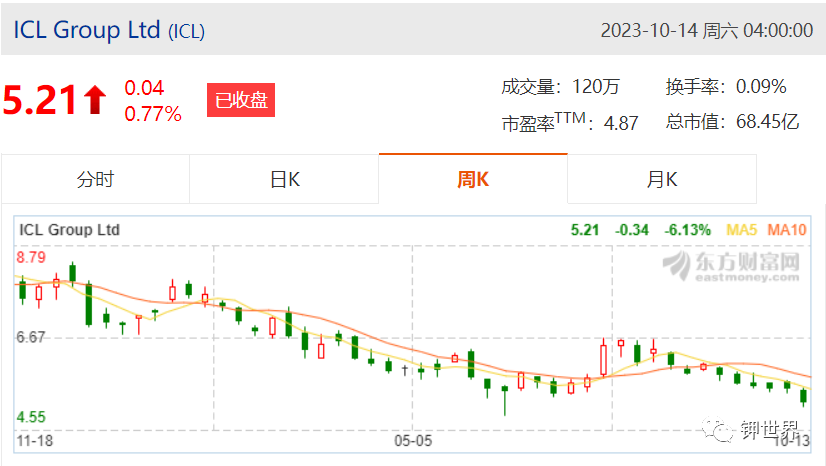The image size is (826, 466).
Task: Click the 11-18 start date marker
Action: click(35, 441)
